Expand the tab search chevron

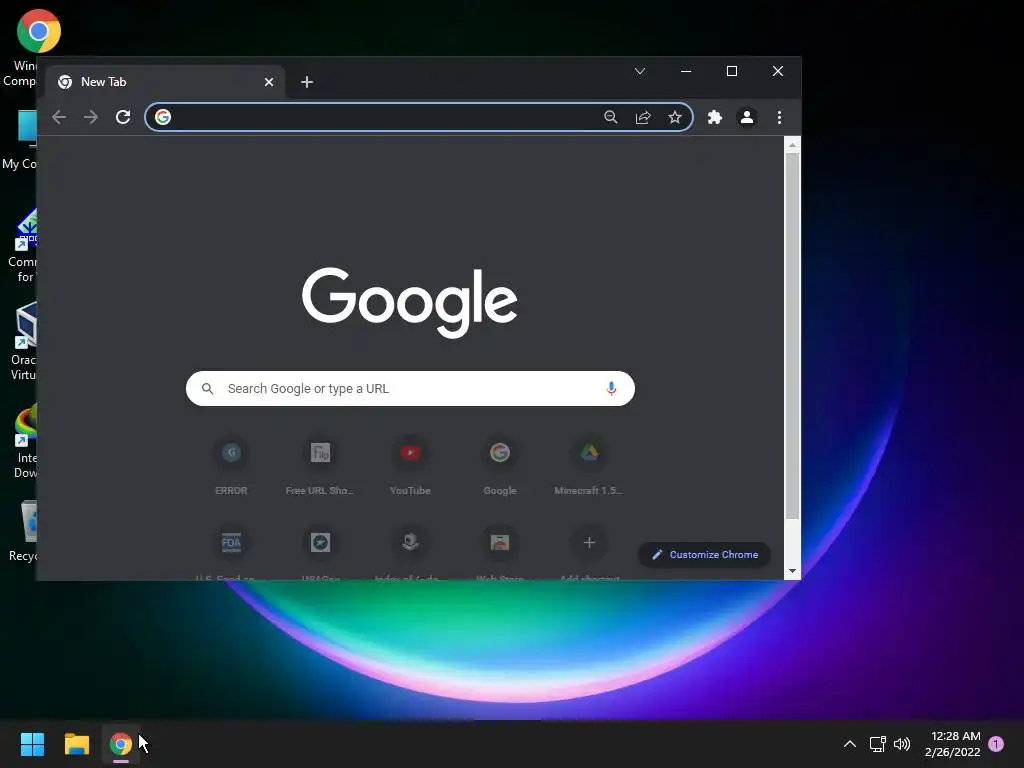click(x=640, y=71)
